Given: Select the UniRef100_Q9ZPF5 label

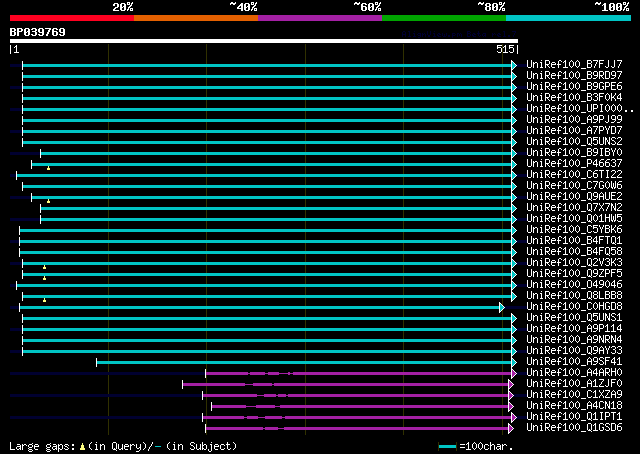Looking at the screenshot, I should (x=574, y=274).
